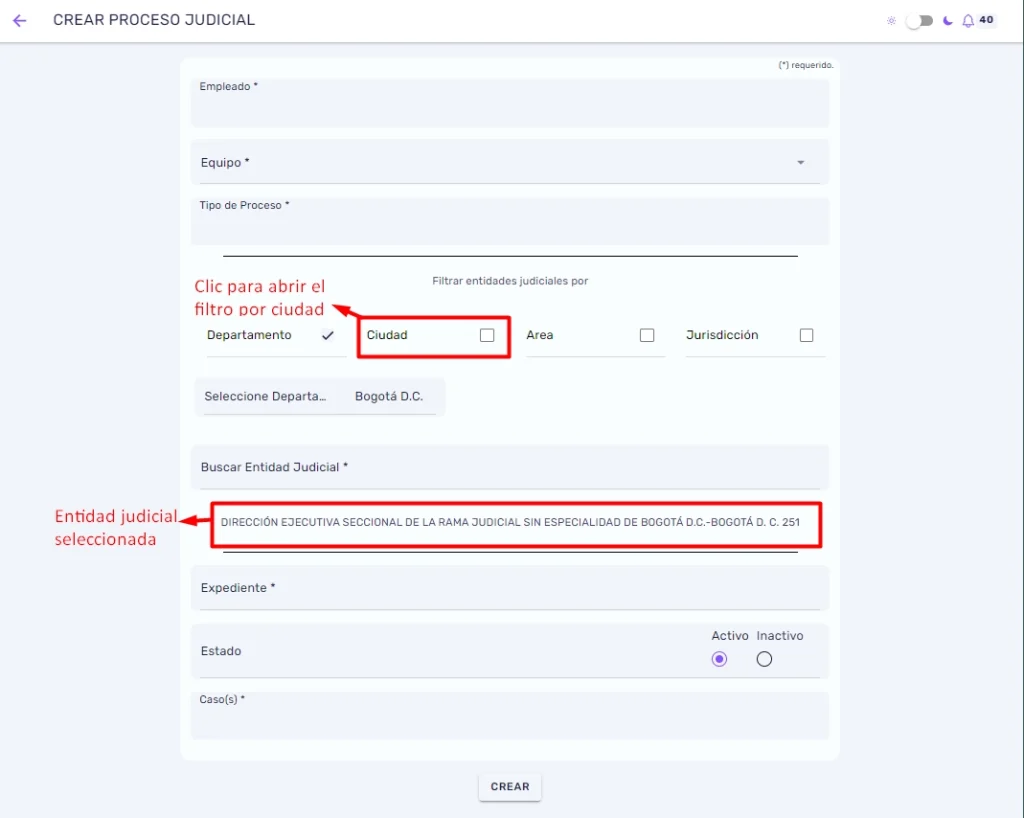Toggle the dark mode switch

(x=920, y=21)
